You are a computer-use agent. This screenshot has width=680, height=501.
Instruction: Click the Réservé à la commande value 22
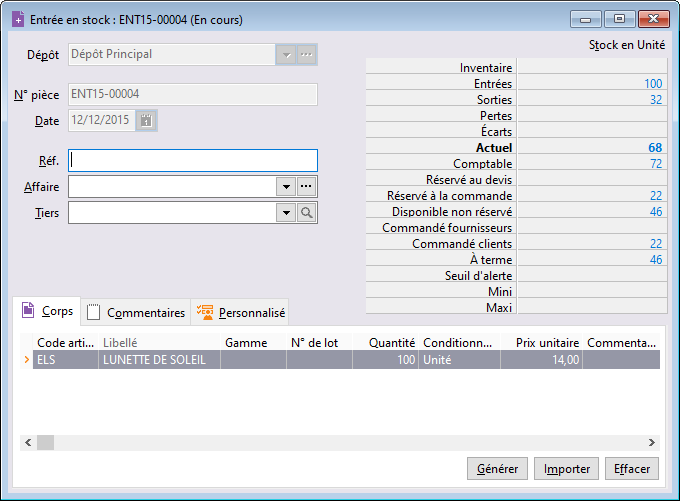(x=656, y=196)
